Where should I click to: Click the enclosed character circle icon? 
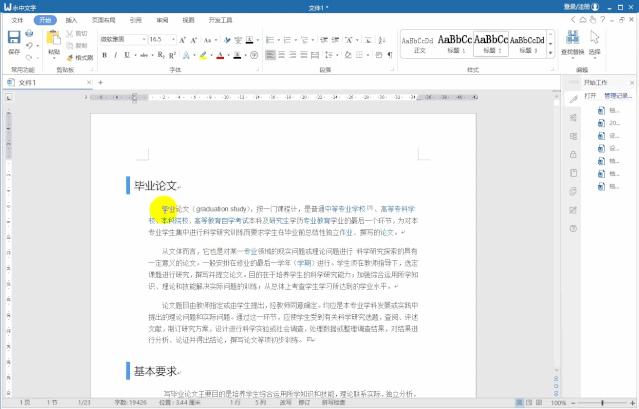pyautogui.click(x=254, y=55)
